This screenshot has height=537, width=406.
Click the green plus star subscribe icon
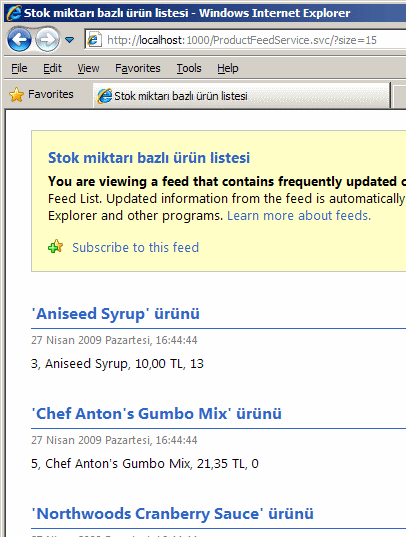pyautogui.click(x=56, y=247)
